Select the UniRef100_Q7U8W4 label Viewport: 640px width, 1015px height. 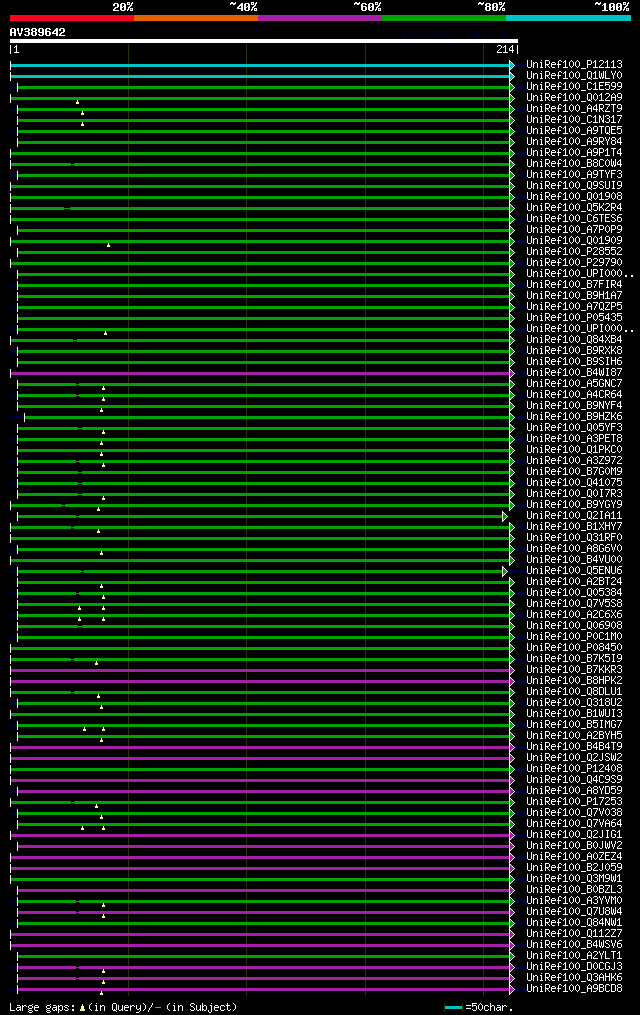click(x=574, y=912)
